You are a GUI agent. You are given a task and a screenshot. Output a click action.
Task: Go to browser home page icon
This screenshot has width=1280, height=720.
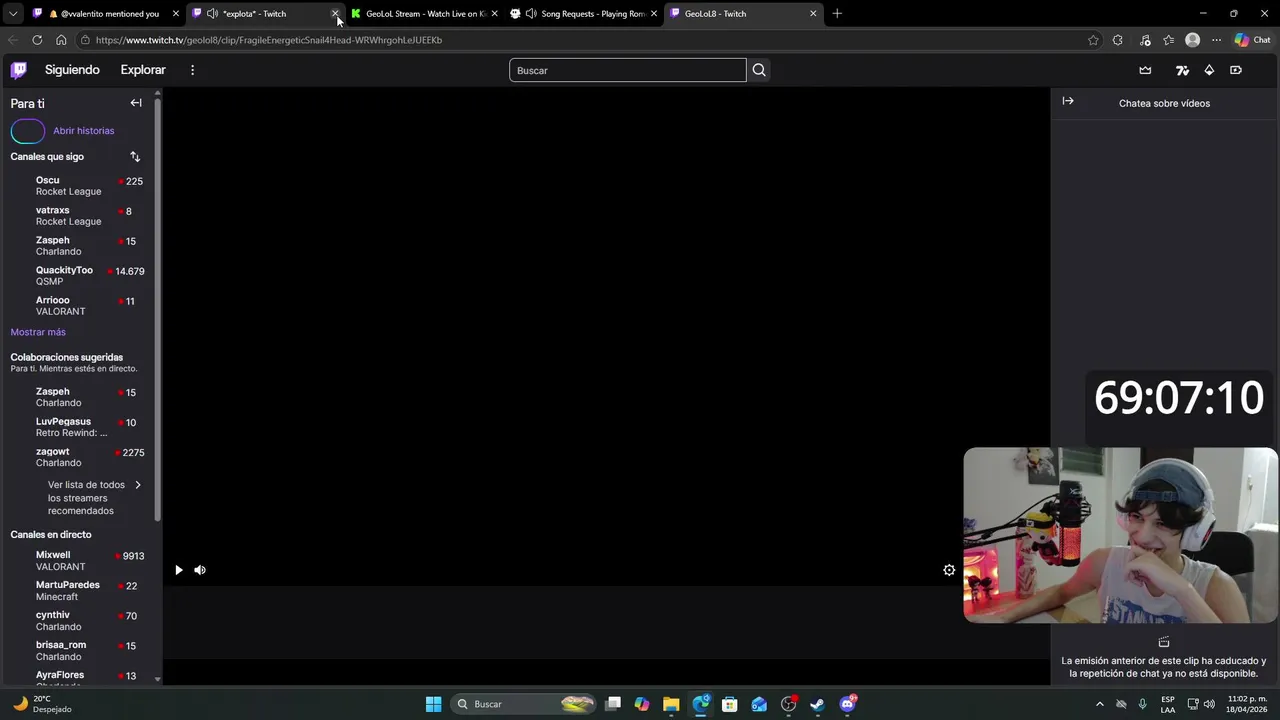61,40
